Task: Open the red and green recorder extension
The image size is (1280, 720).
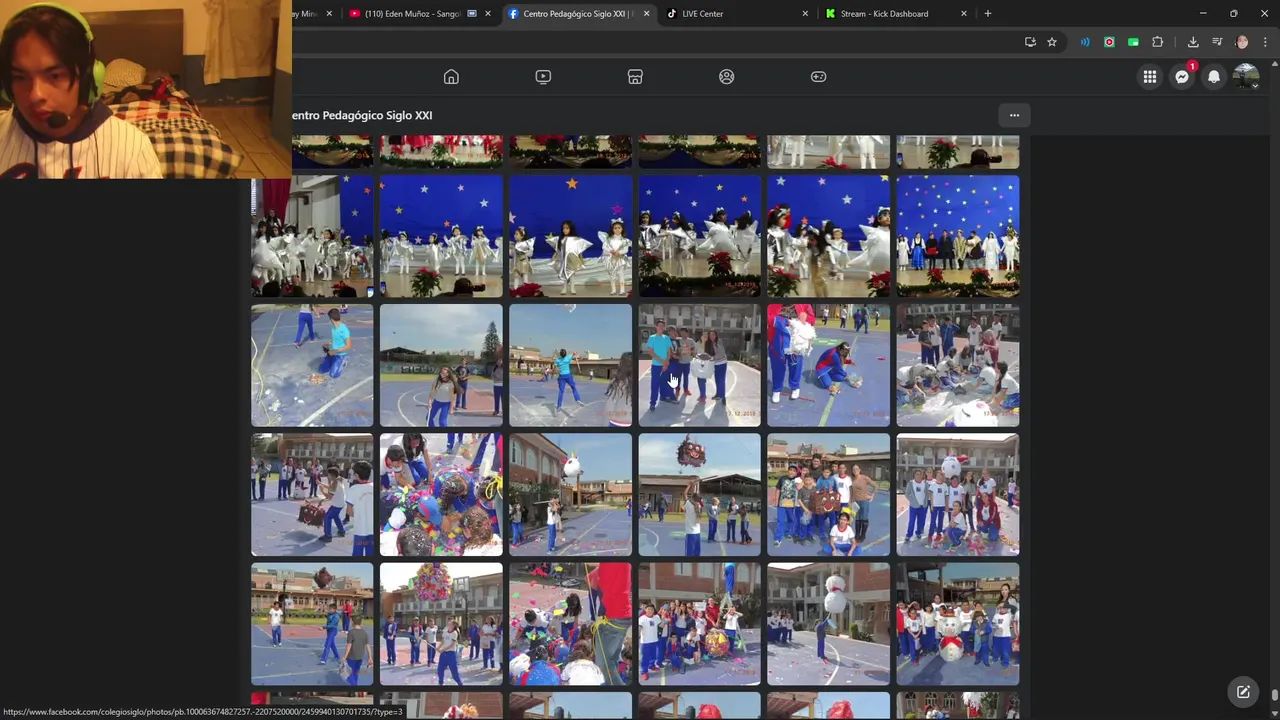Action: click(1109, 42)
